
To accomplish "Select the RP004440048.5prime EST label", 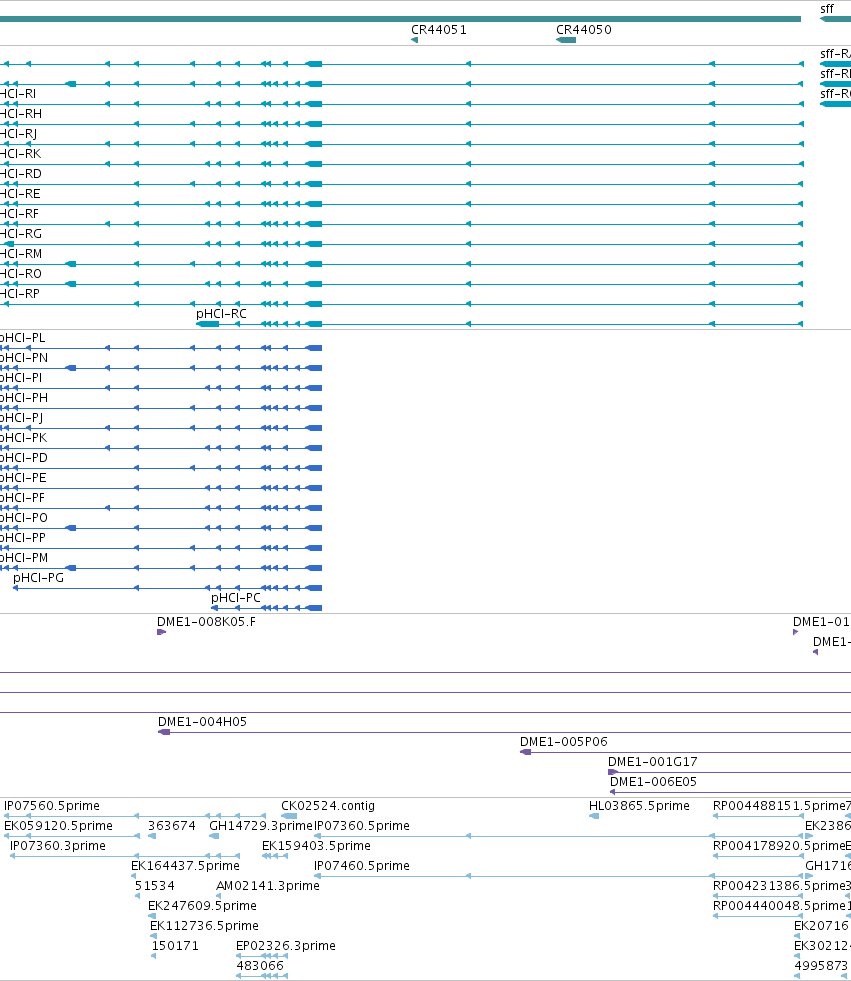I will pos(779,906).
